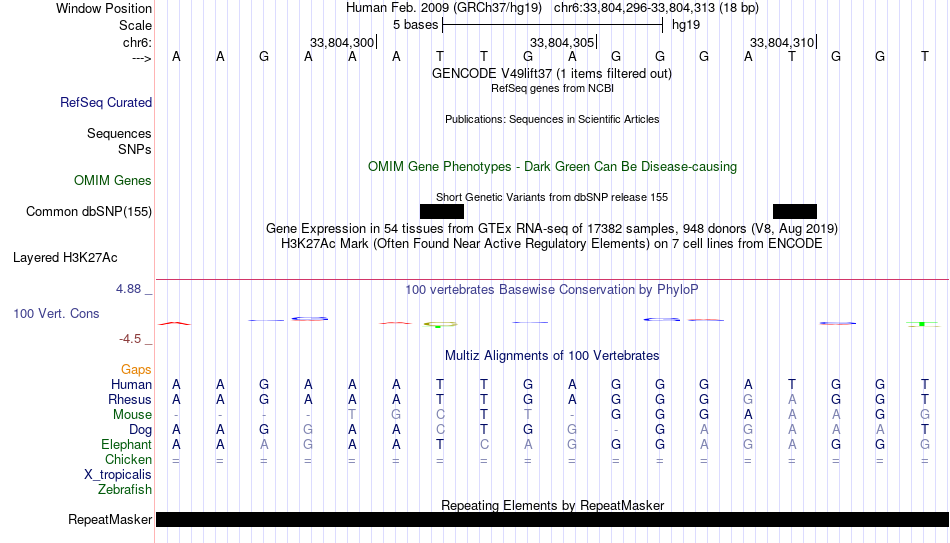
Task: Open Publications: Sequences in Scientific Articles title
Action: point(552,119)
